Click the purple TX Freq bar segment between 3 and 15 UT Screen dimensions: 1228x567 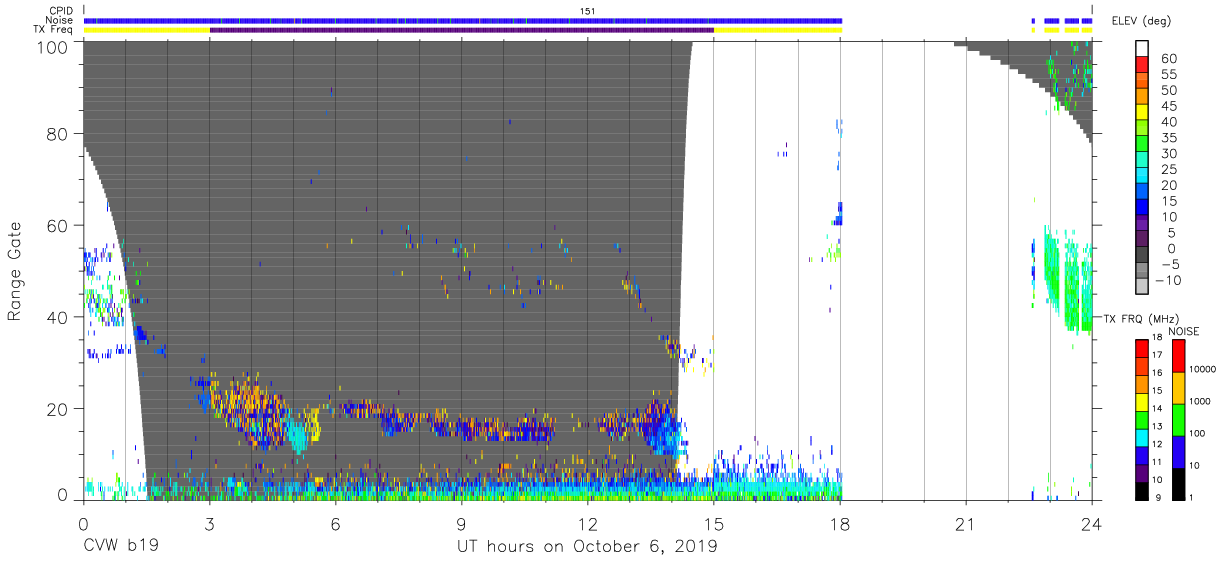coord(461,30)
